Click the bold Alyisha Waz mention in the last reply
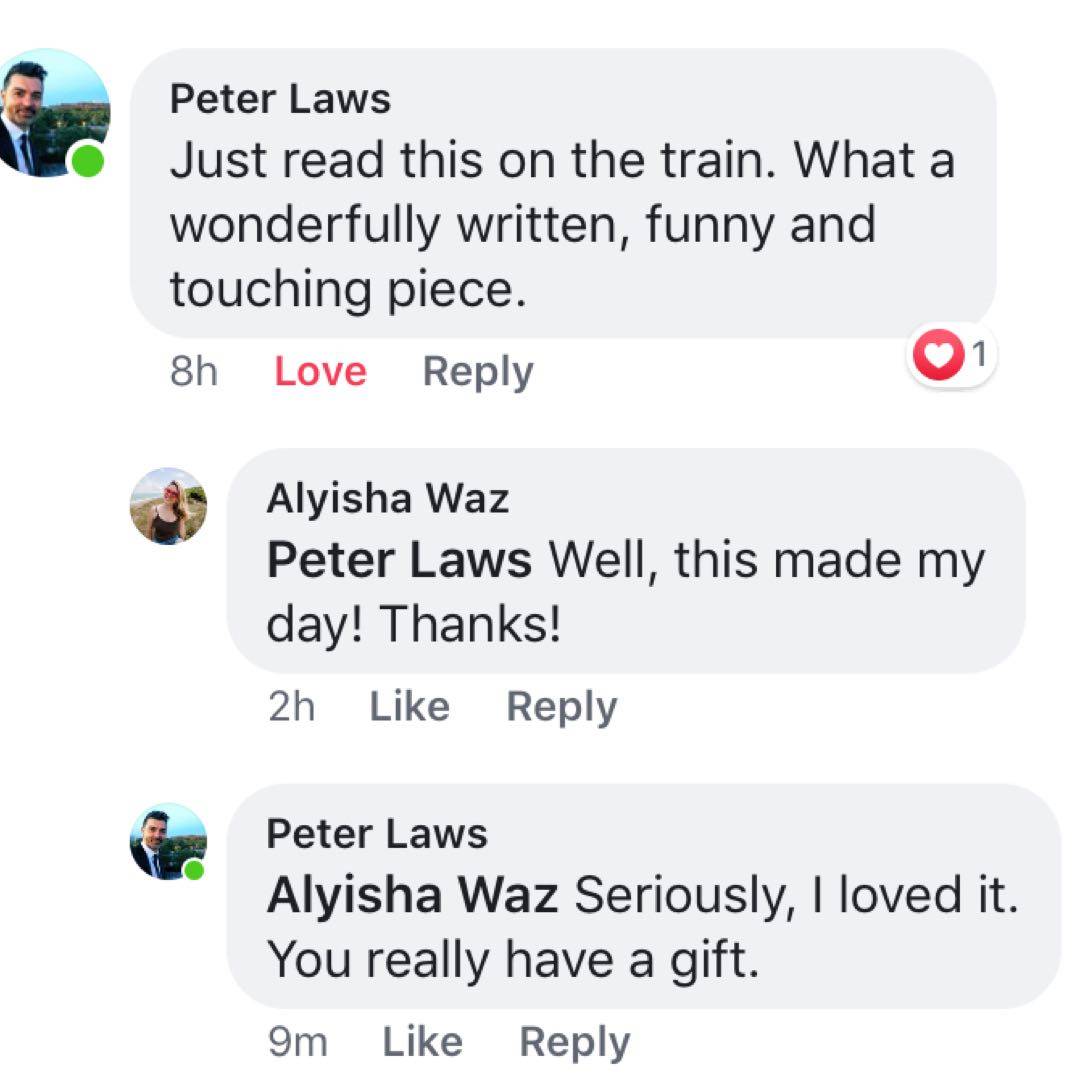Image resolution: width=1080 pixels, height=1080 pixels. point(411,896)
